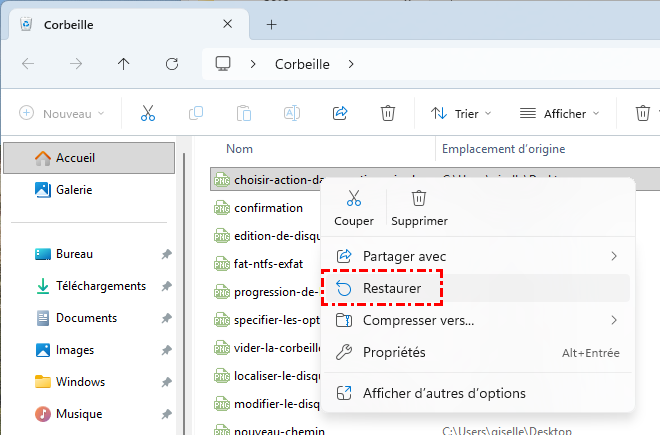Click the Supprimer trash icon in context menu
The width and height of the screenshot is (660, 435).
419,198
